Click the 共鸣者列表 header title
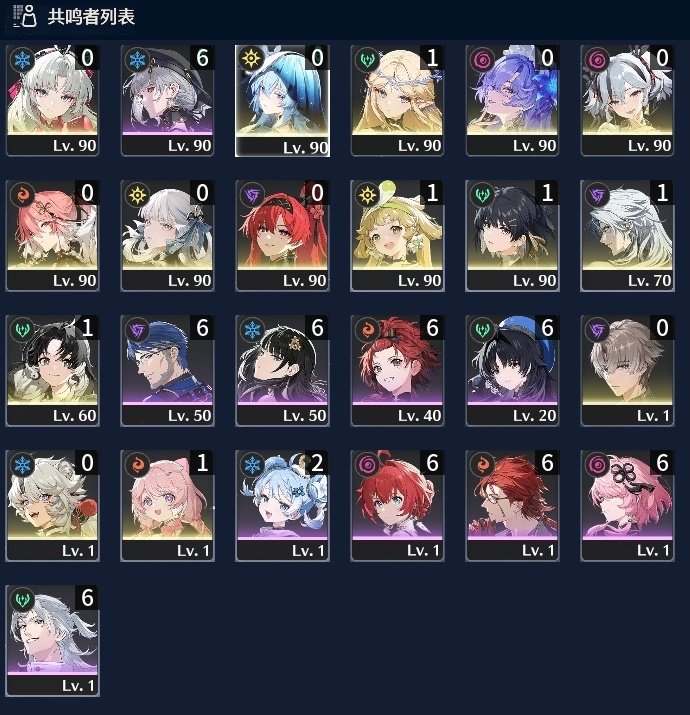The width and height of the screenshot is (690, 715). coord(91,17)
